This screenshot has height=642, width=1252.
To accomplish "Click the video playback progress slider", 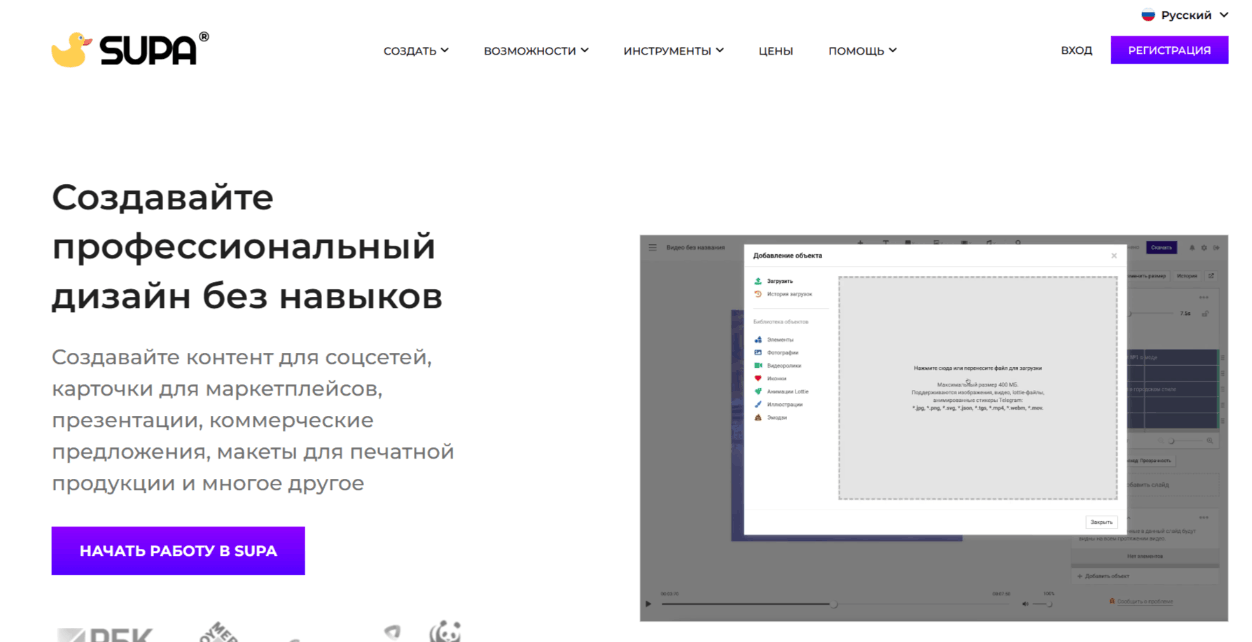I will pyautogui.click(x=838, y=604).
